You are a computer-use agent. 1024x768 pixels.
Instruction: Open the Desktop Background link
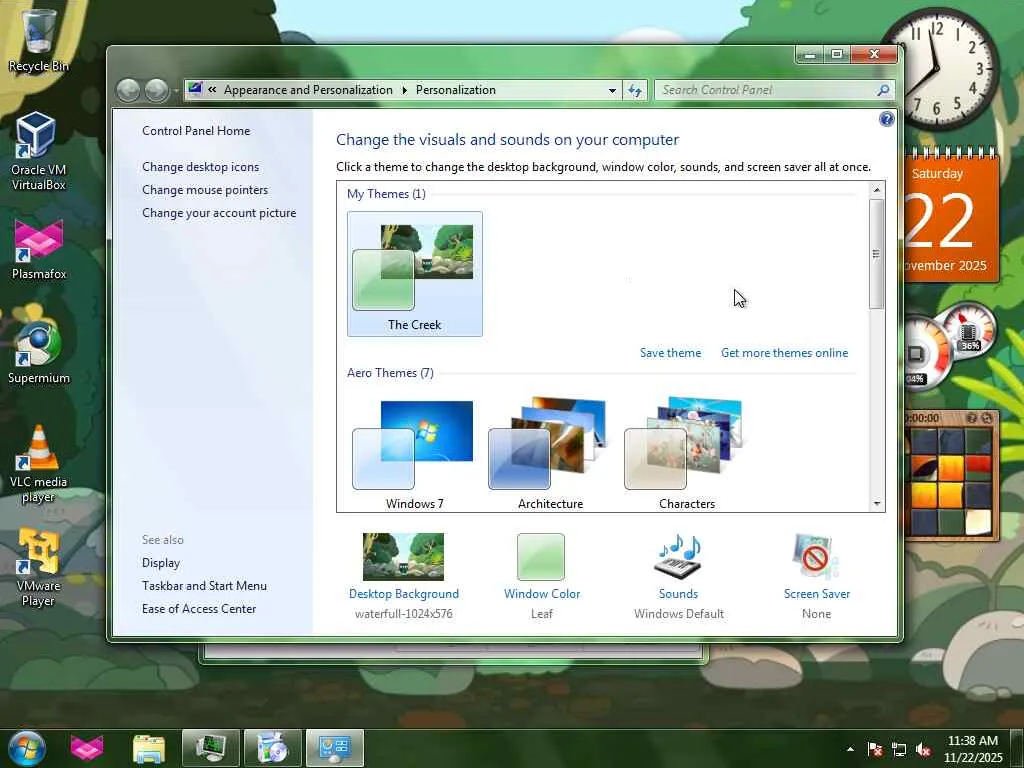coord(404,594)
